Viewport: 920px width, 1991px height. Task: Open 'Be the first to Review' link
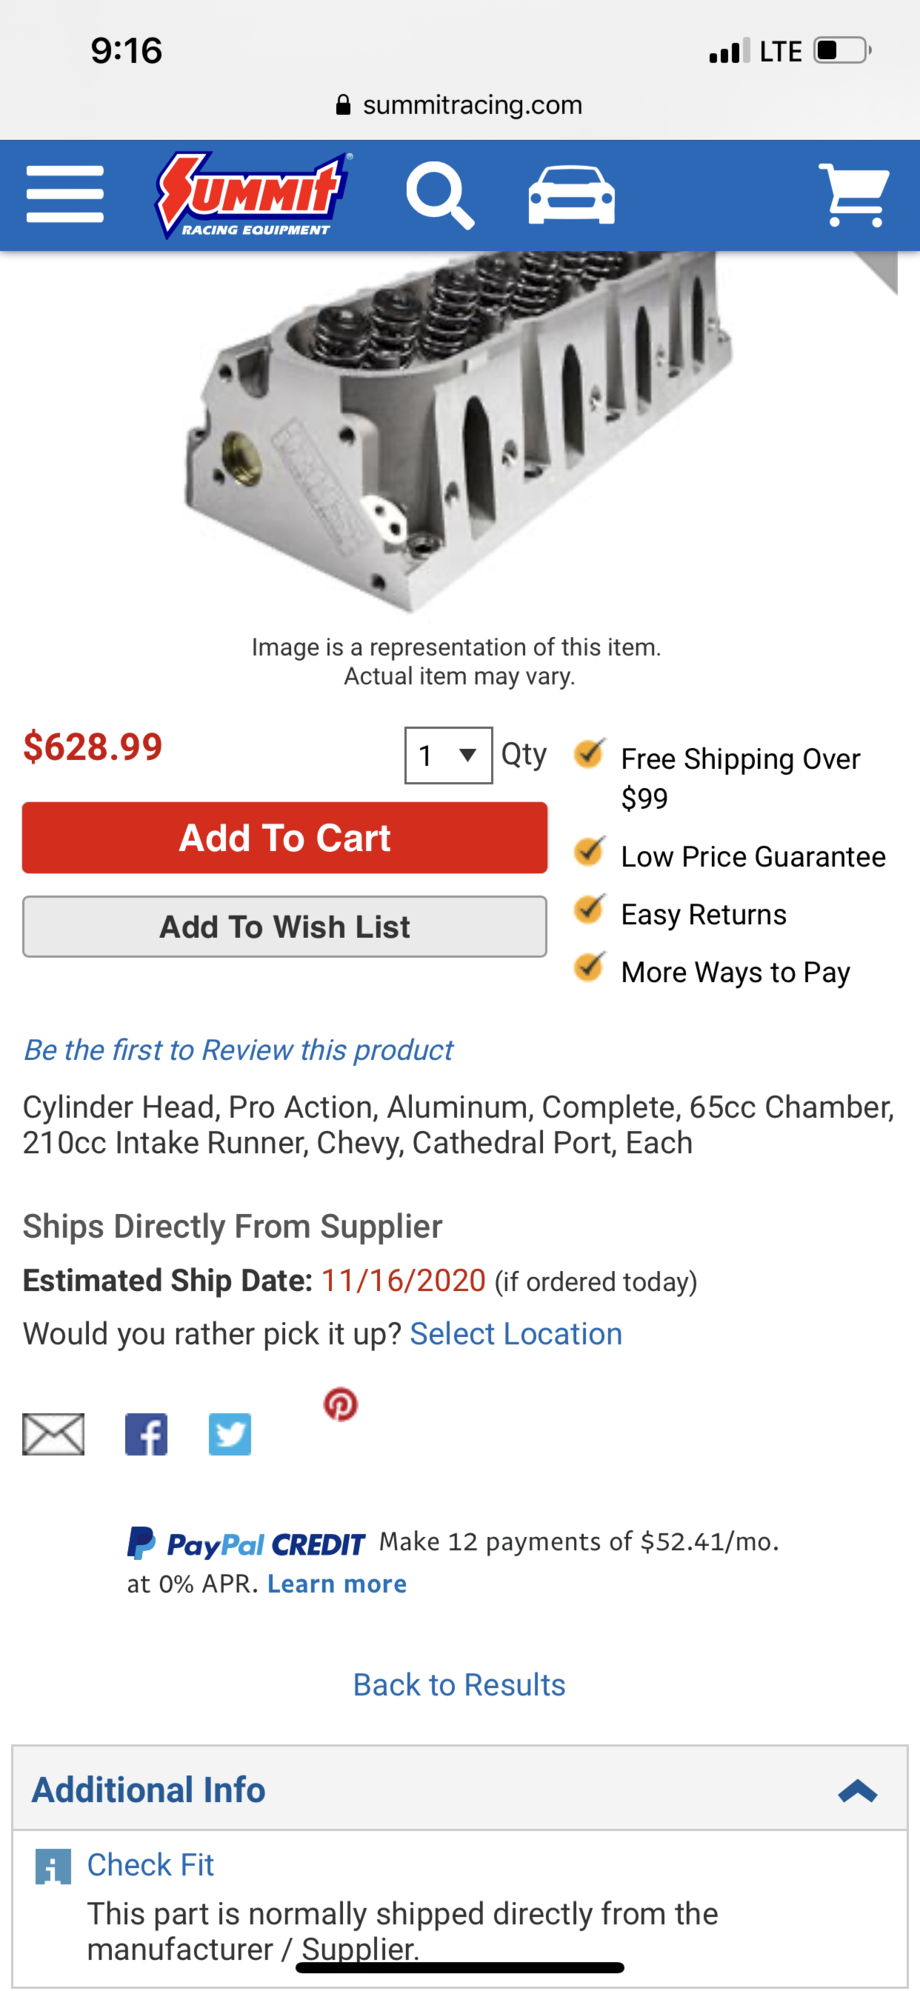point(238,1050)
